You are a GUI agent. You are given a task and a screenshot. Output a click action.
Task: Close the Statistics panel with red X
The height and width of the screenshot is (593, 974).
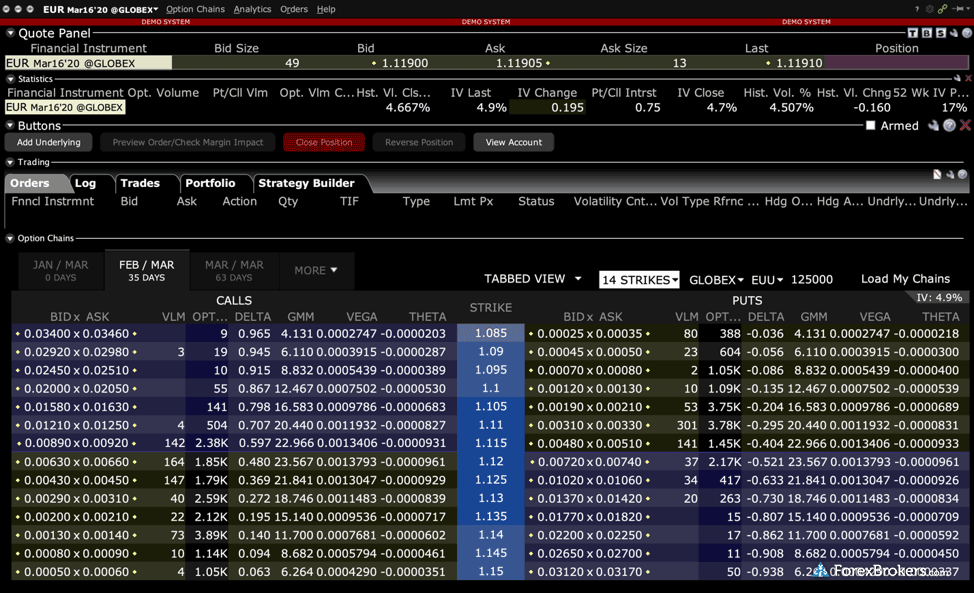968,78
